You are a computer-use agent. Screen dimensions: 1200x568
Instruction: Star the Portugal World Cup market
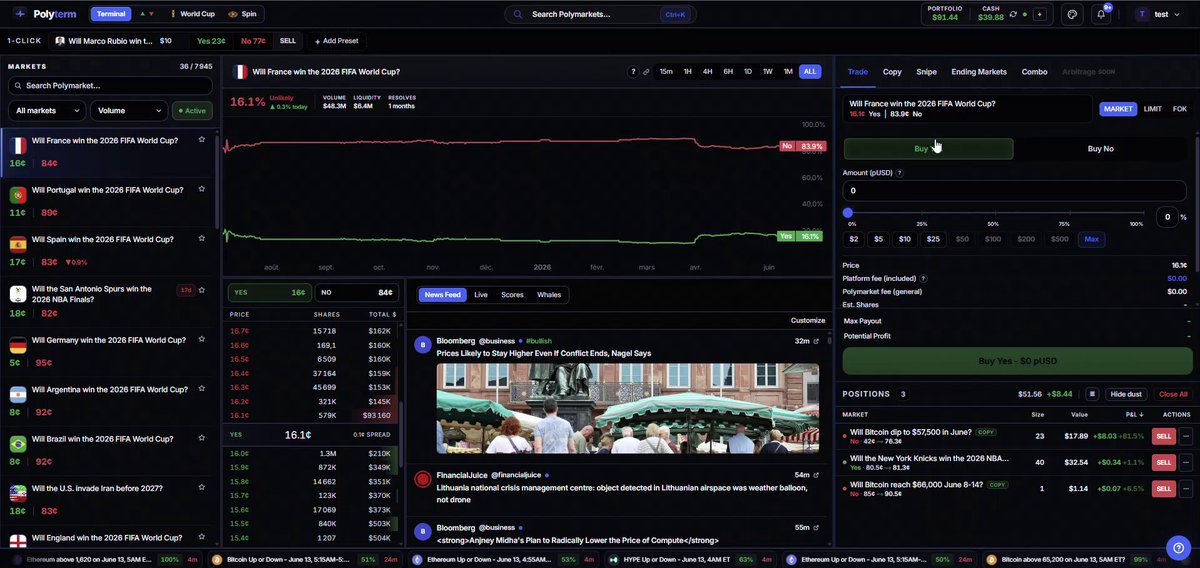[202, 189]
